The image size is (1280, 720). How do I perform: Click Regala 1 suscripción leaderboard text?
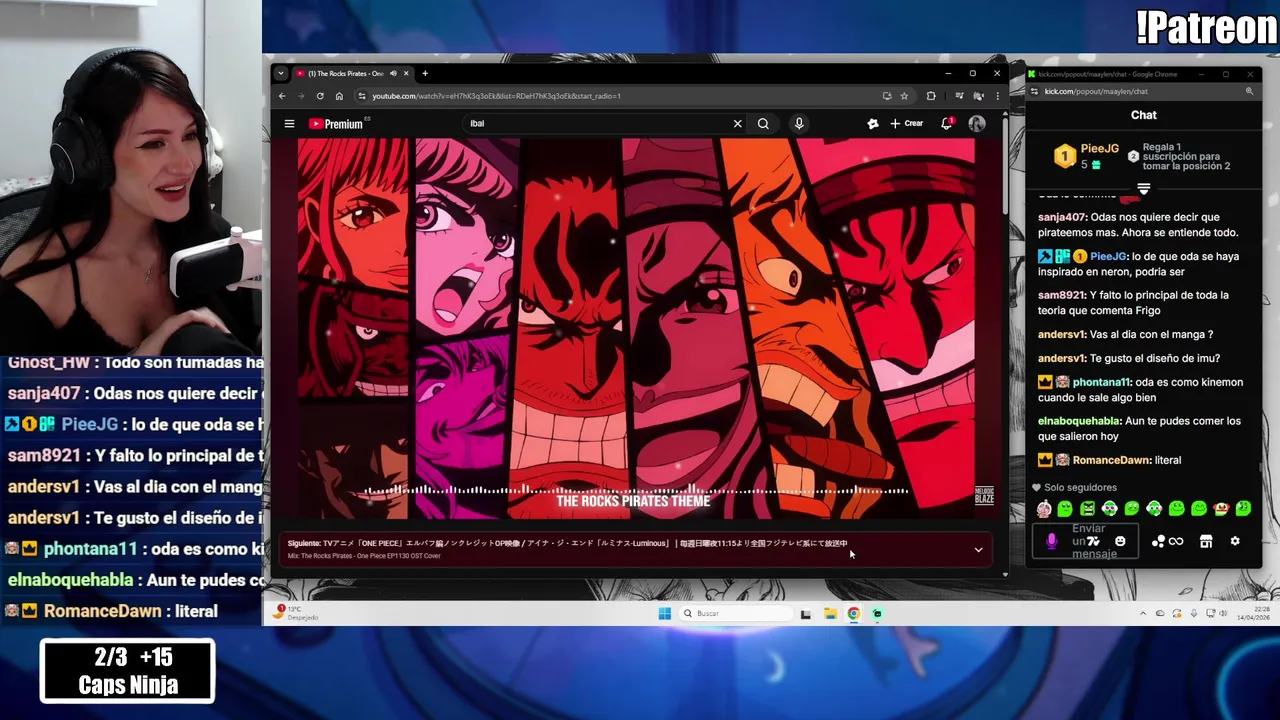(1186, 156)
